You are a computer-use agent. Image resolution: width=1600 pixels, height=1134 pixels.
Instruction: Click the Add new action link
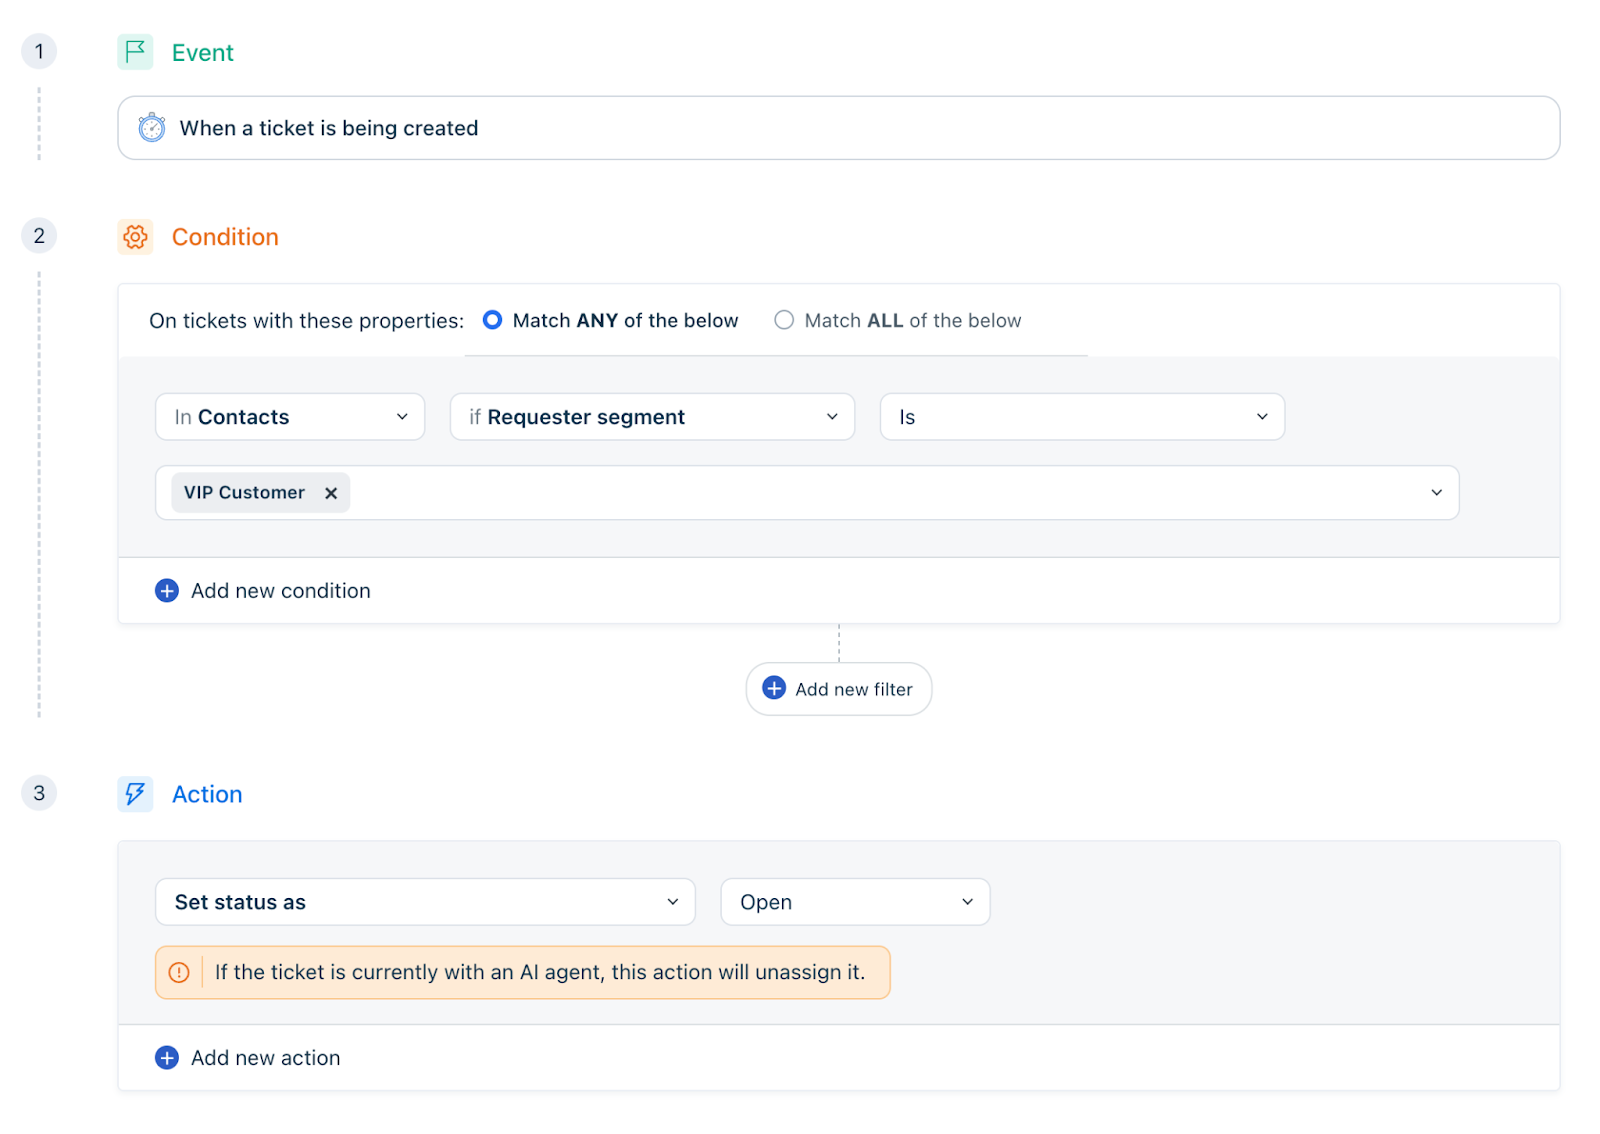265,1058
